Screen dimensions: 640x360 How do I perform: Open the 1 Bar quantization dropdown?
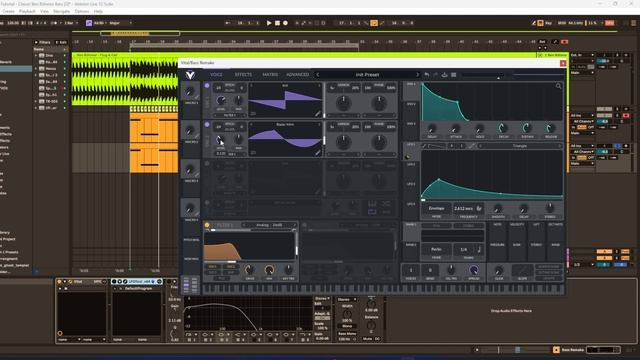click(70, 23)
